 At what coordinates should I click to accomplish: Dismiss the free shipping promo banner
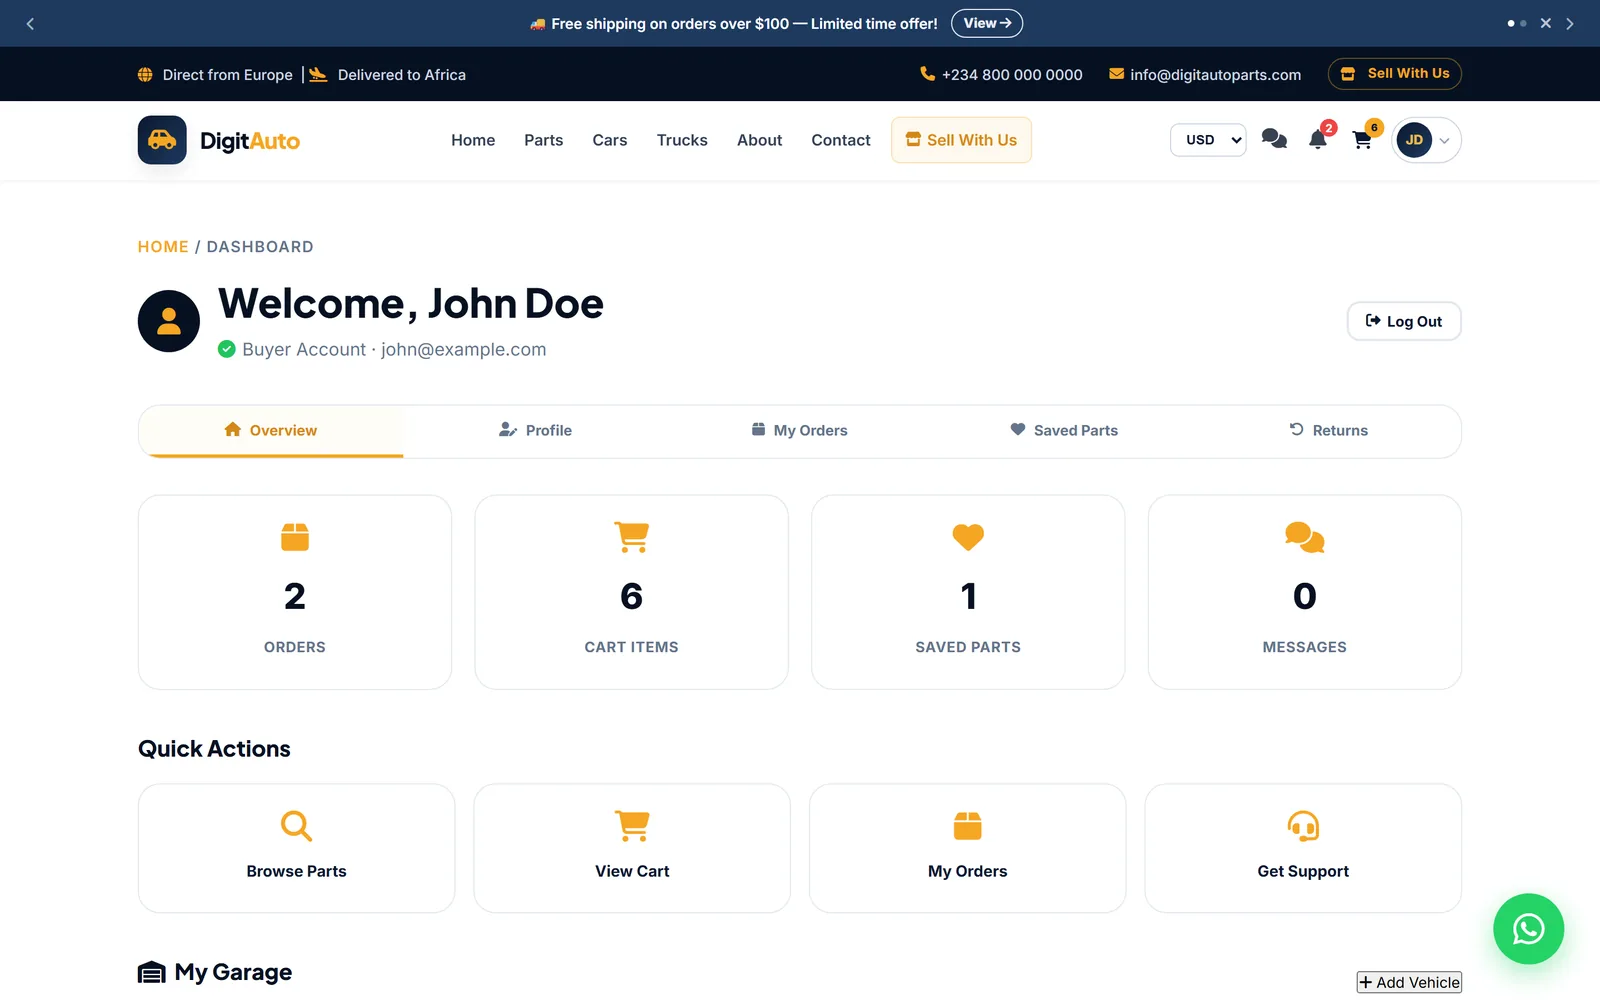click(x=1546, y=23)
